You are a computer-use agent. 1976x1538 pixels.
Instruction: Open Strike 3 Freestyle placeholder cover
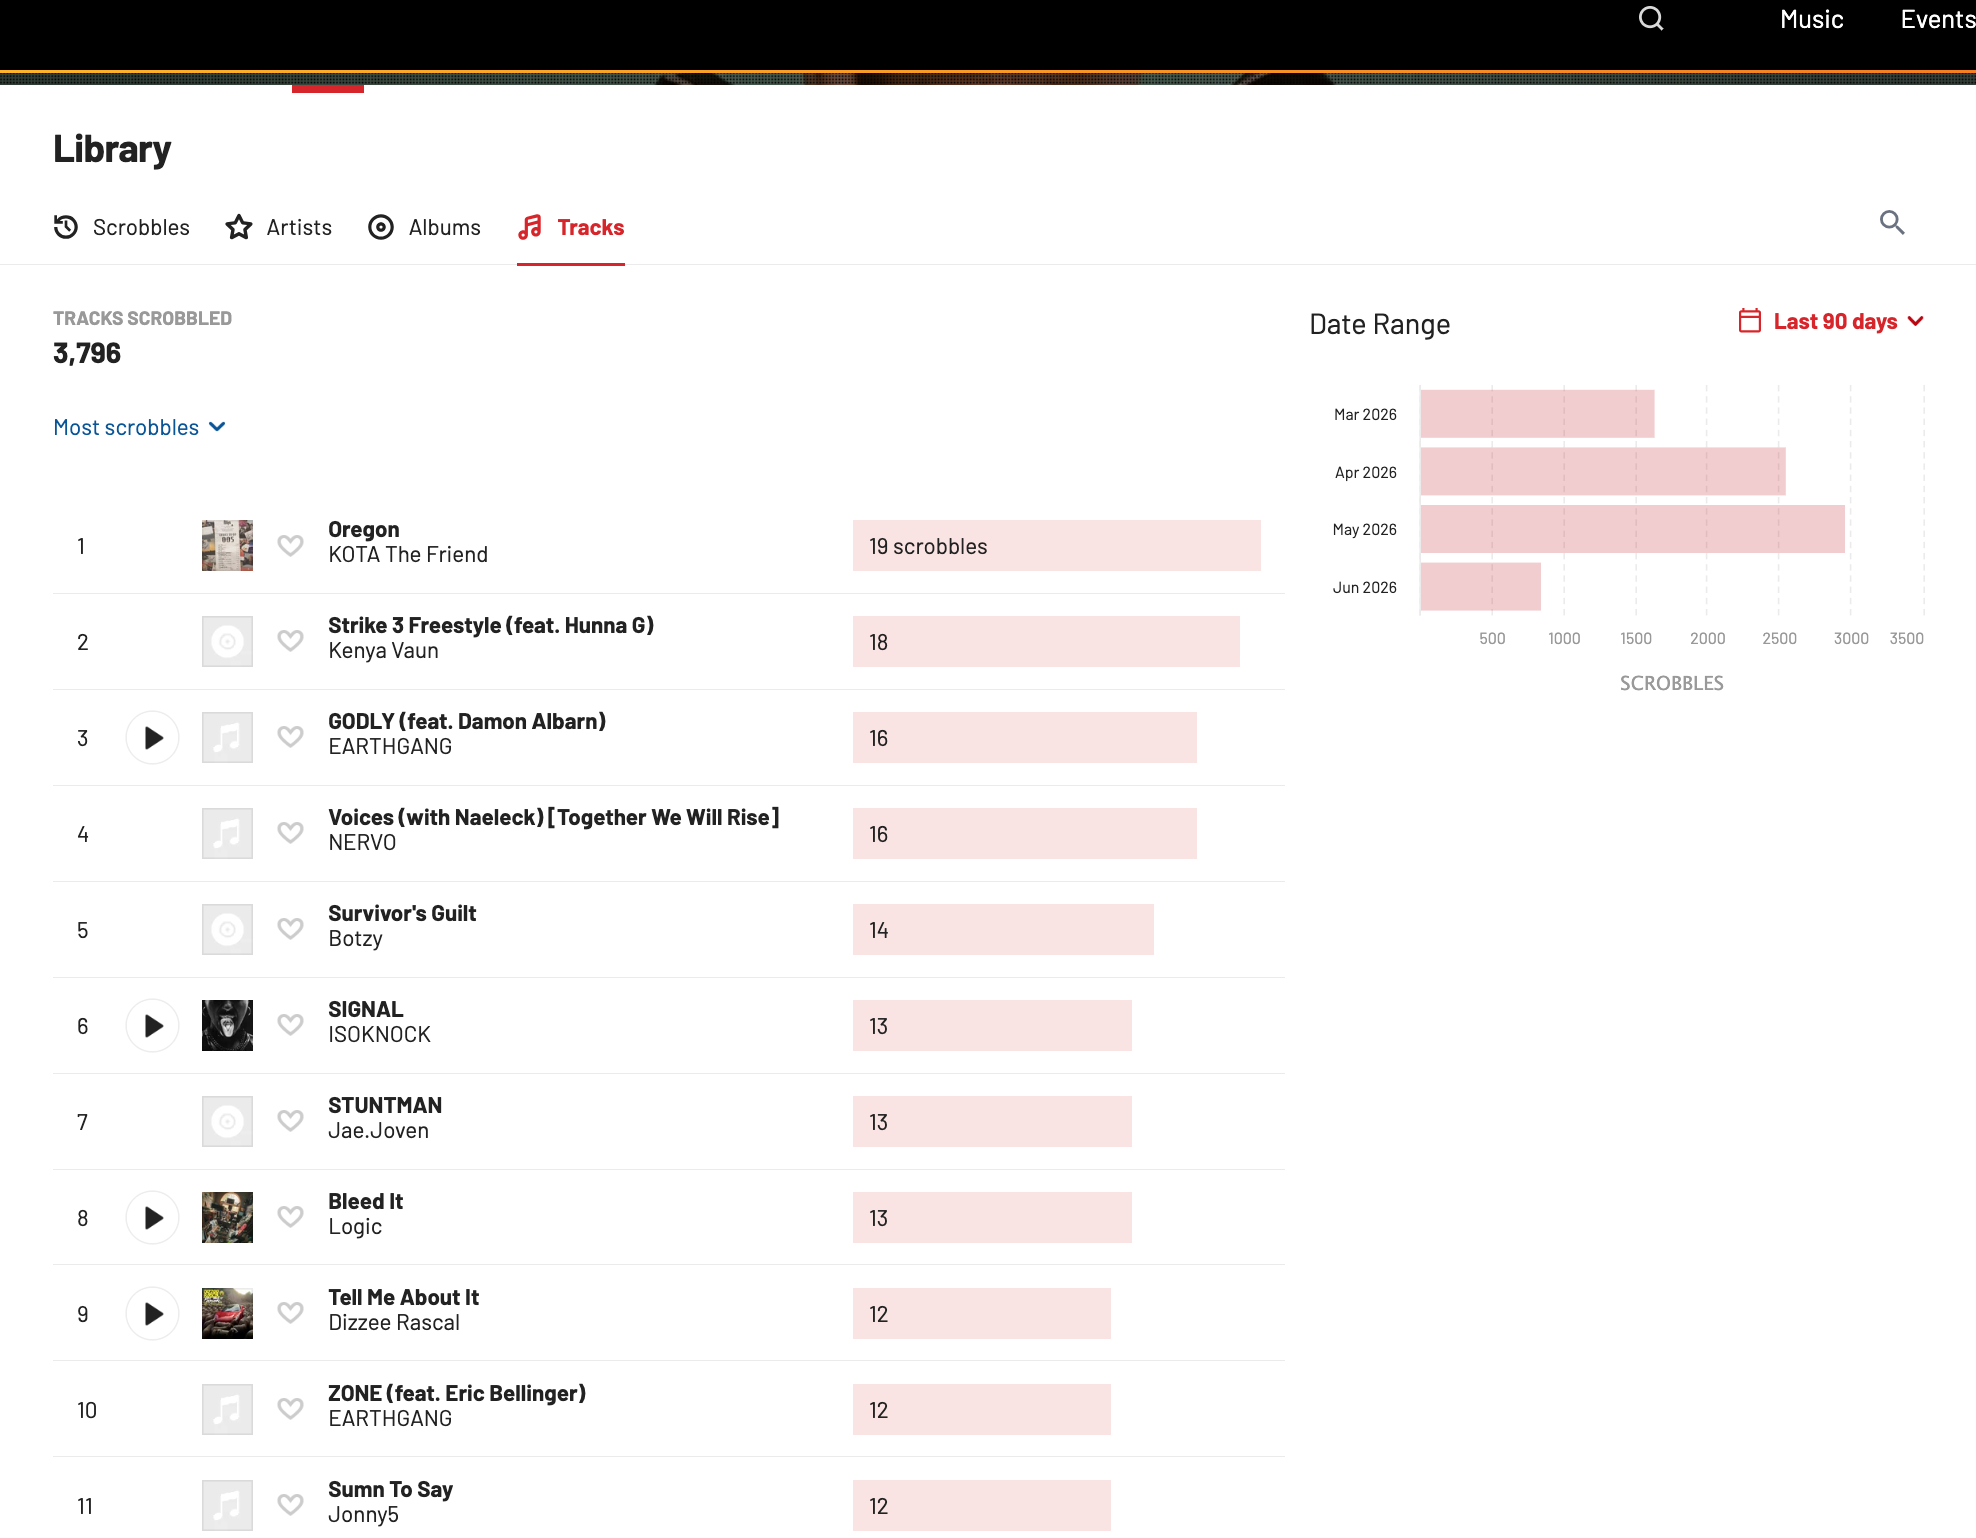coord(227,642)
